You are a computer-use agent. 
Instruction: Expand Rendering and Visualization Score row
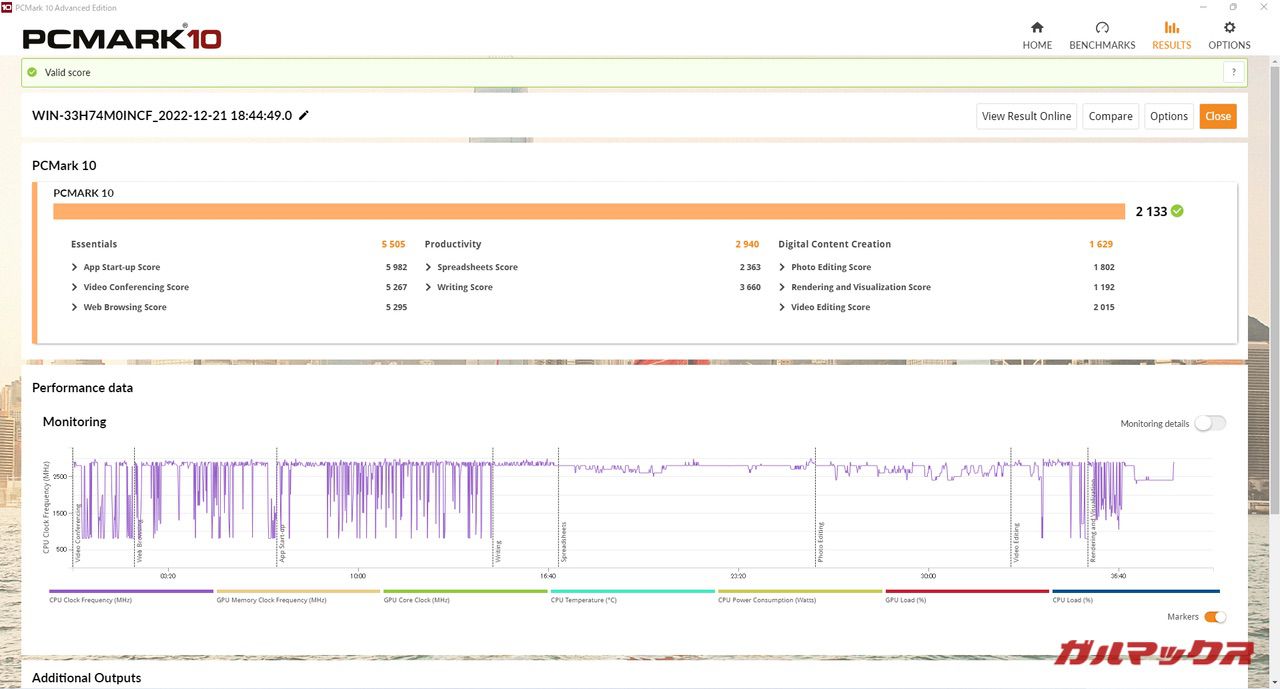coord(782,287)
